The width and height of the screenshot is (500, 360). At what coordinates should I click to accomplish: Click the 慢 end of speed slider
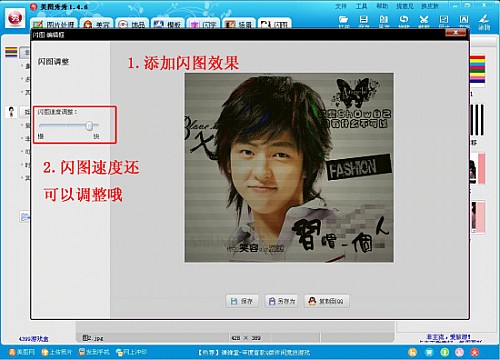(41, 136)
